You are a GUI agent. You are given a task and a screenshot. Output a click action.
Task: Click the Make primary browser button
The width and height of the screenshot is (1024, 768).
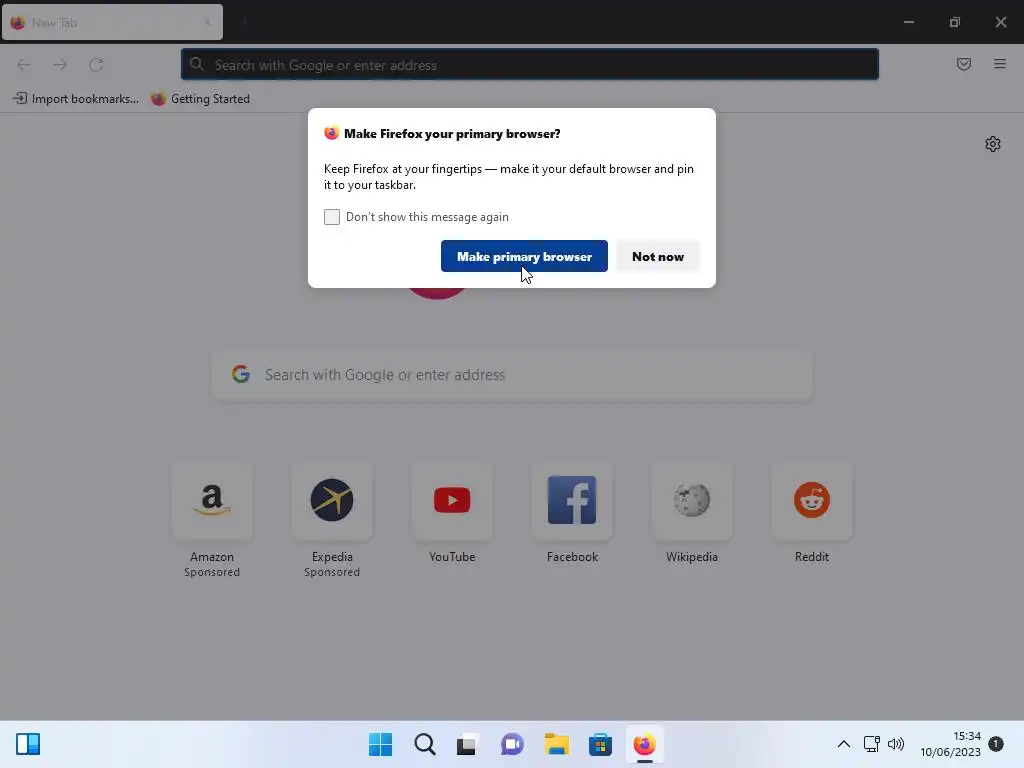[x=524, y=257]
